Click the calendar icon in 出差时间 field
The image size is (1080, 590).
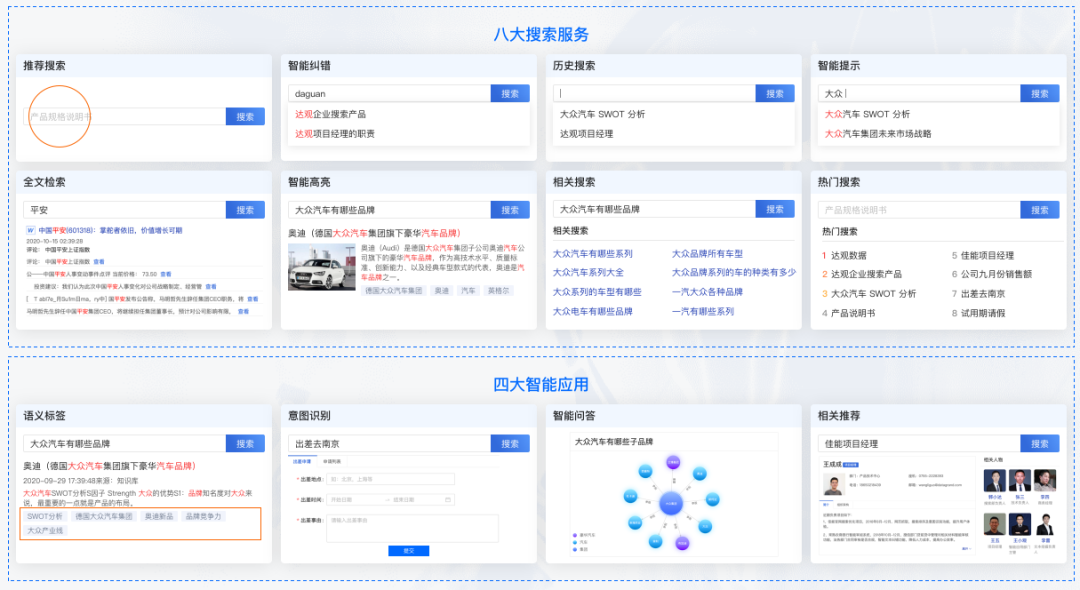pyautogui.click(x=448, y=500)
